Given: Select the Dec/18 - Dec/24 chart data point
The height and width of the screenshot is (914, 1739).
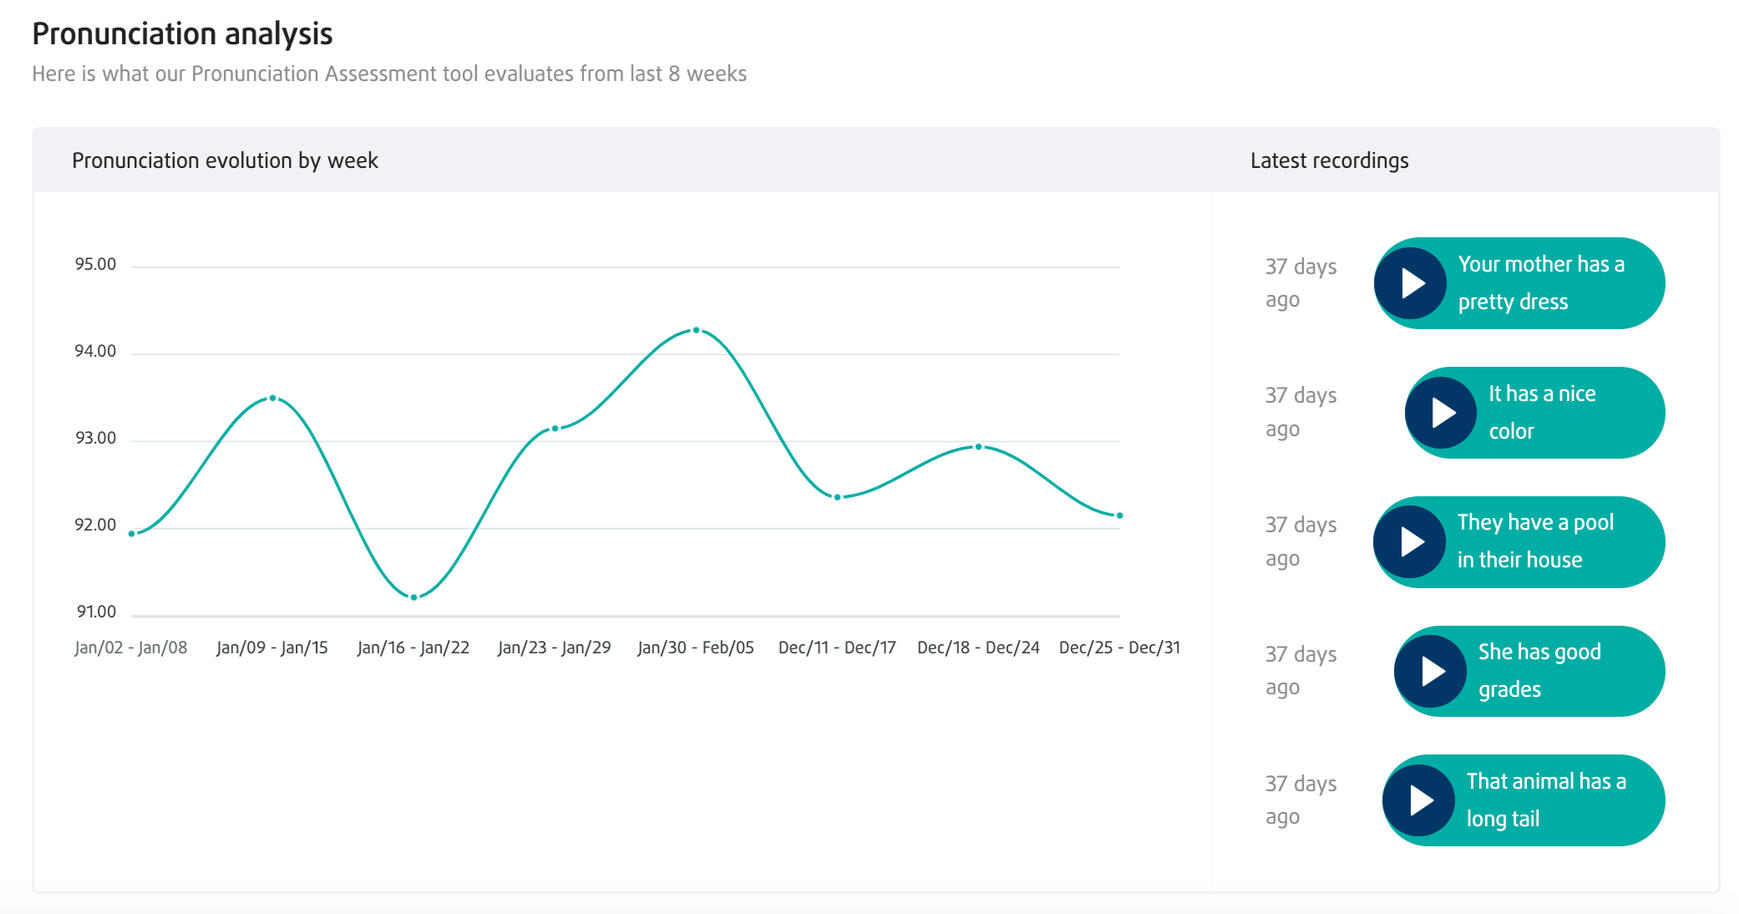Looking at the screenshot, I should (978, 447).
